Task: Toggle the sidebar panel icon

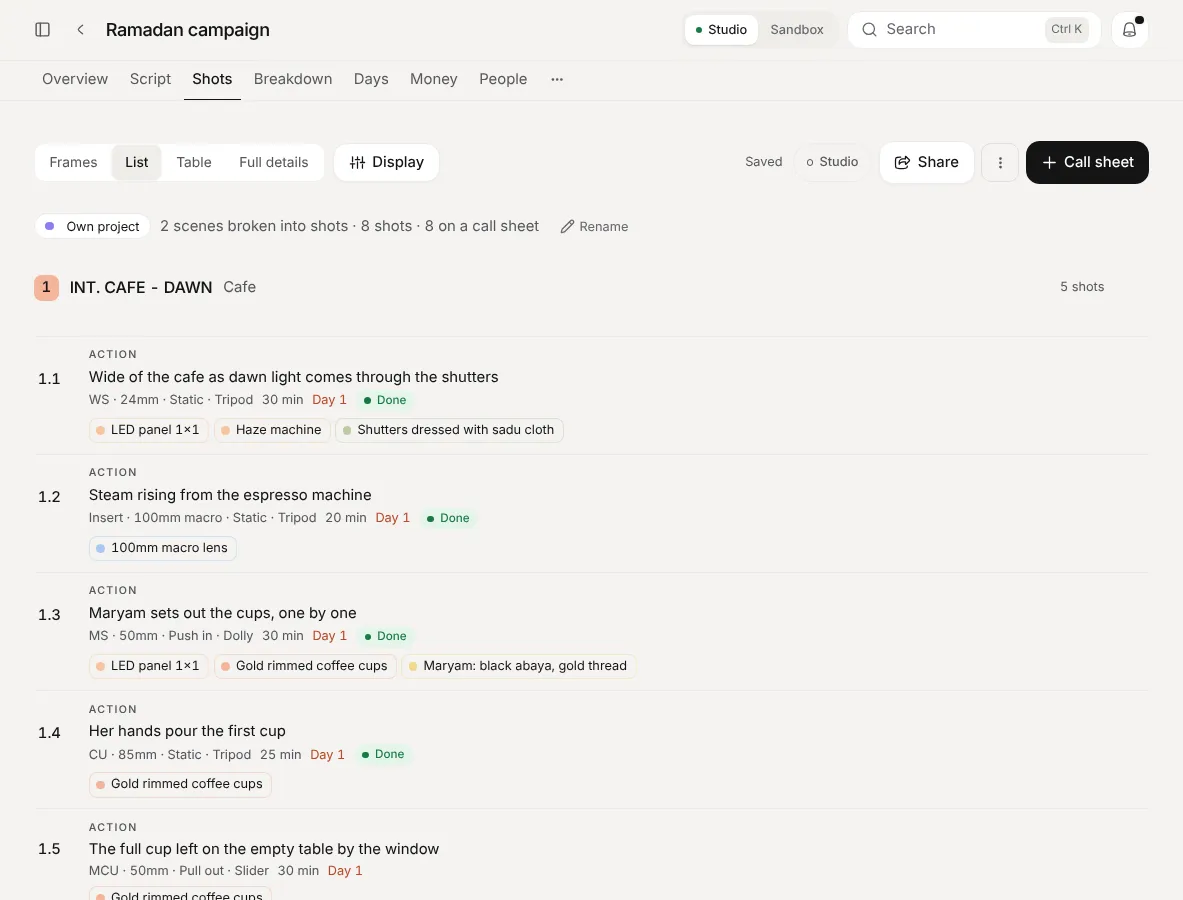Action: (42, 29)
